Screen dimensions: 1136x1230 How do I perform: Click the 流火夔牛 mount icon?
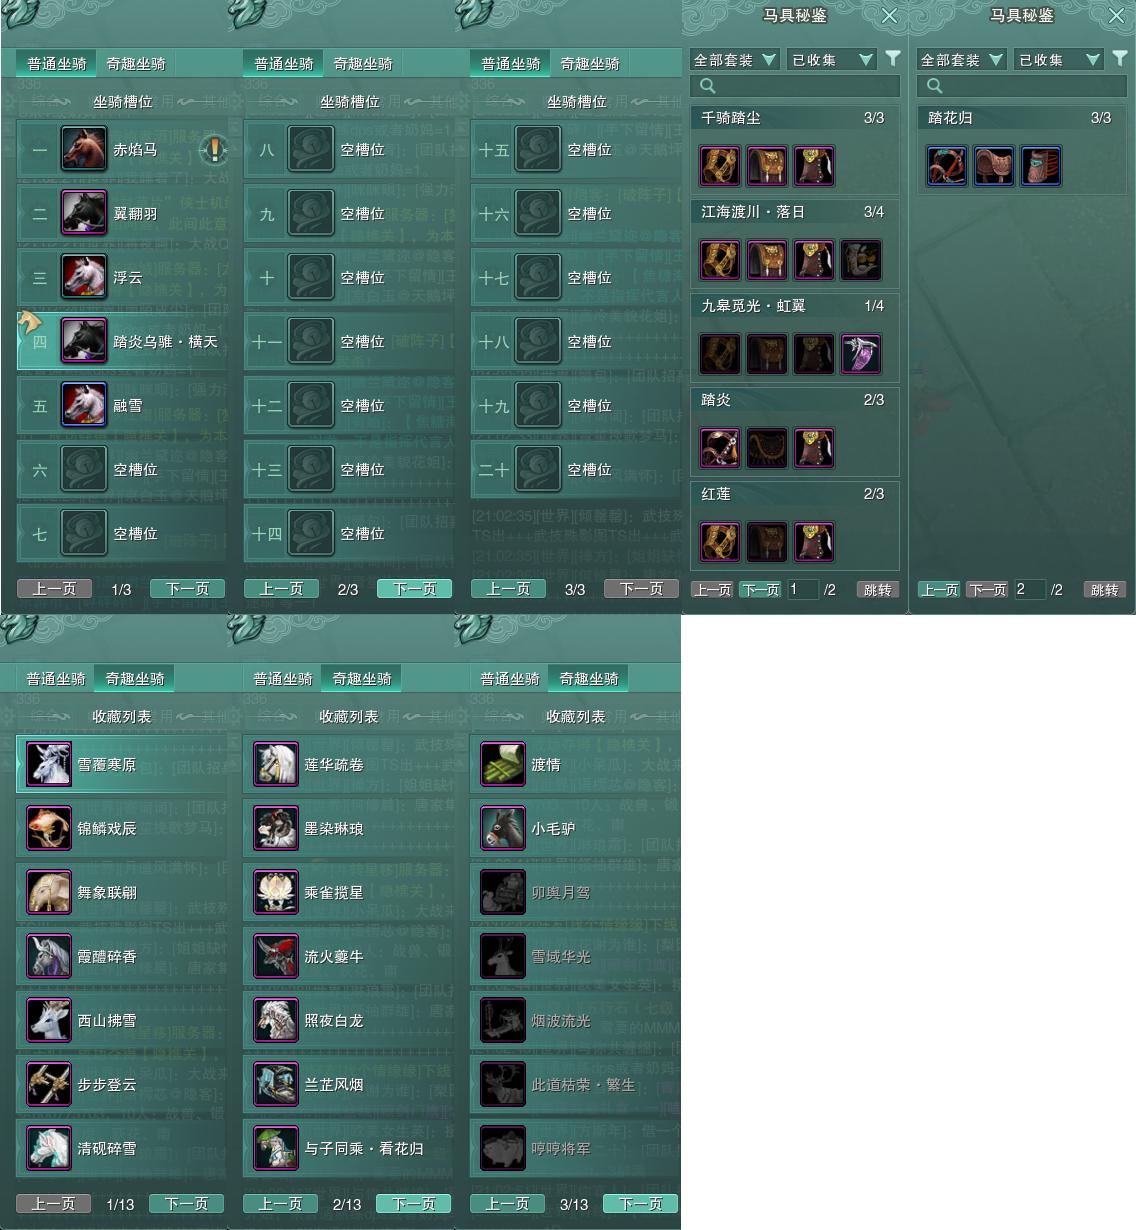[x=276, y=956]
